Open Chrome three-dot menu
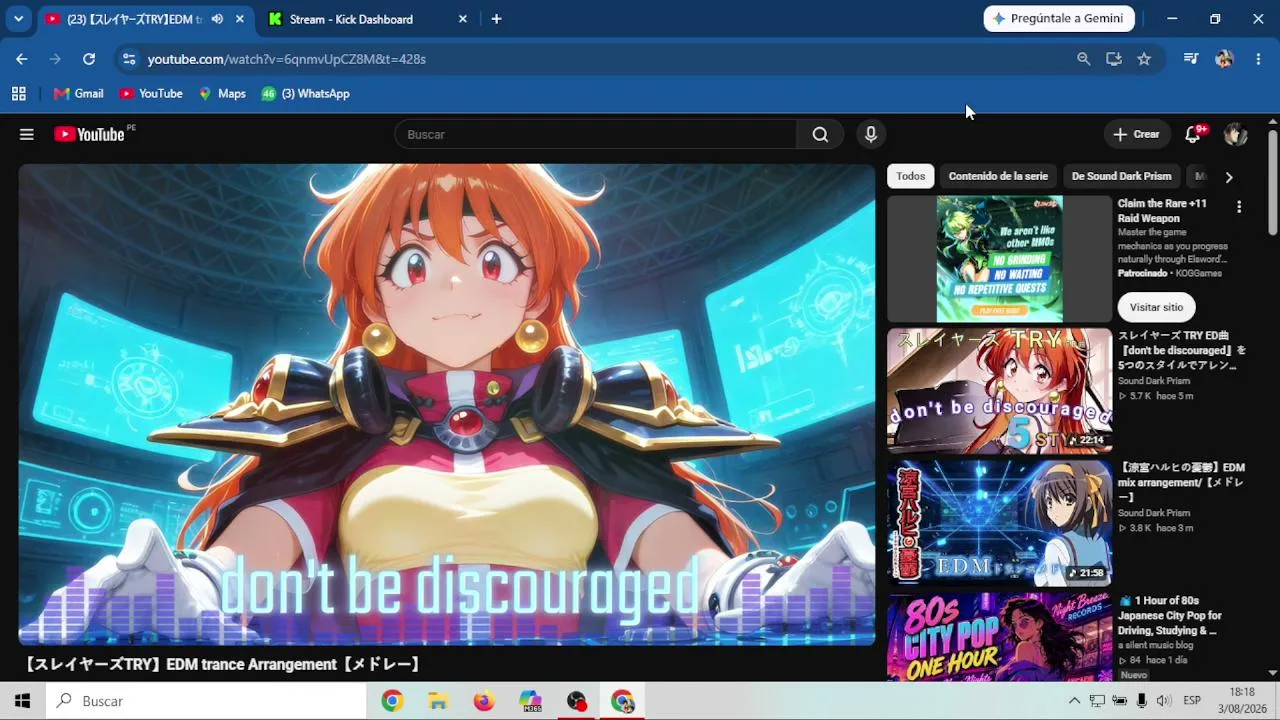The image size is (1280, 720). click(1258, 59)
